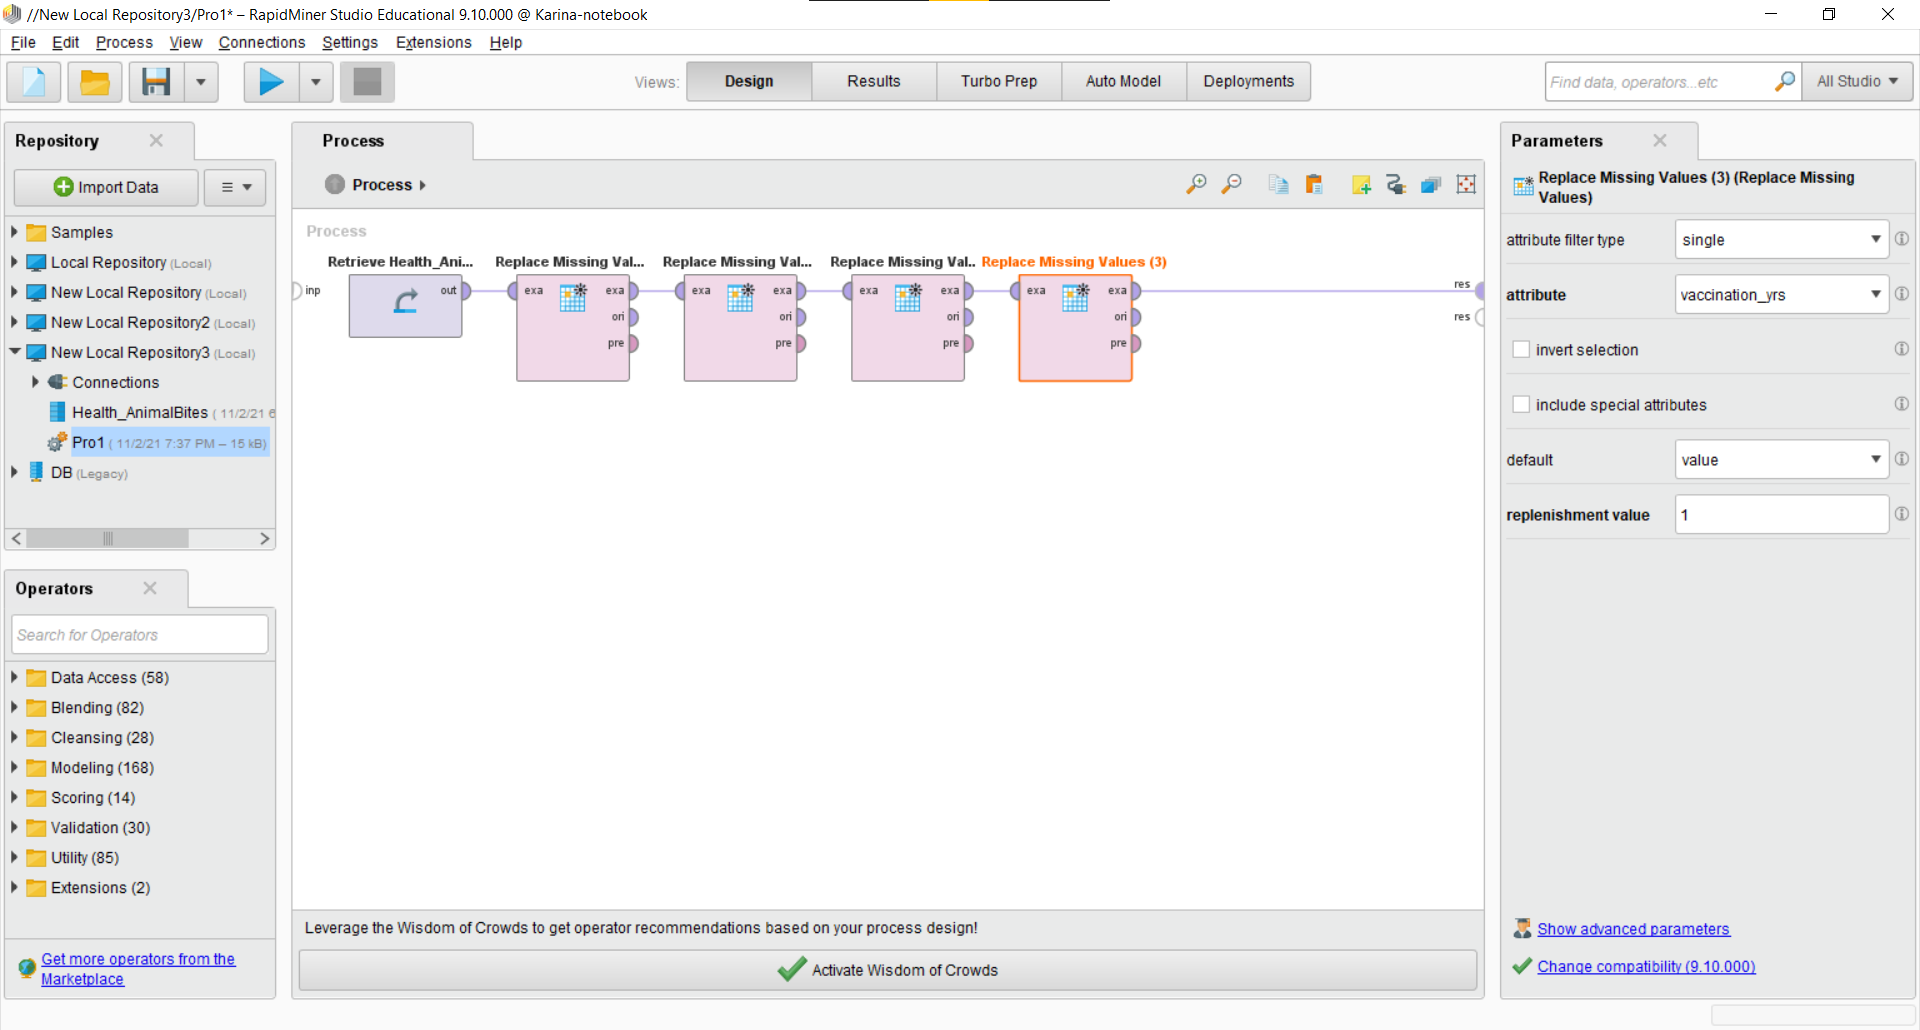The height and width of the screenshot is (1030, 1920).
Task: Stop the process with the gray stop button
Action: coord(367,82)
